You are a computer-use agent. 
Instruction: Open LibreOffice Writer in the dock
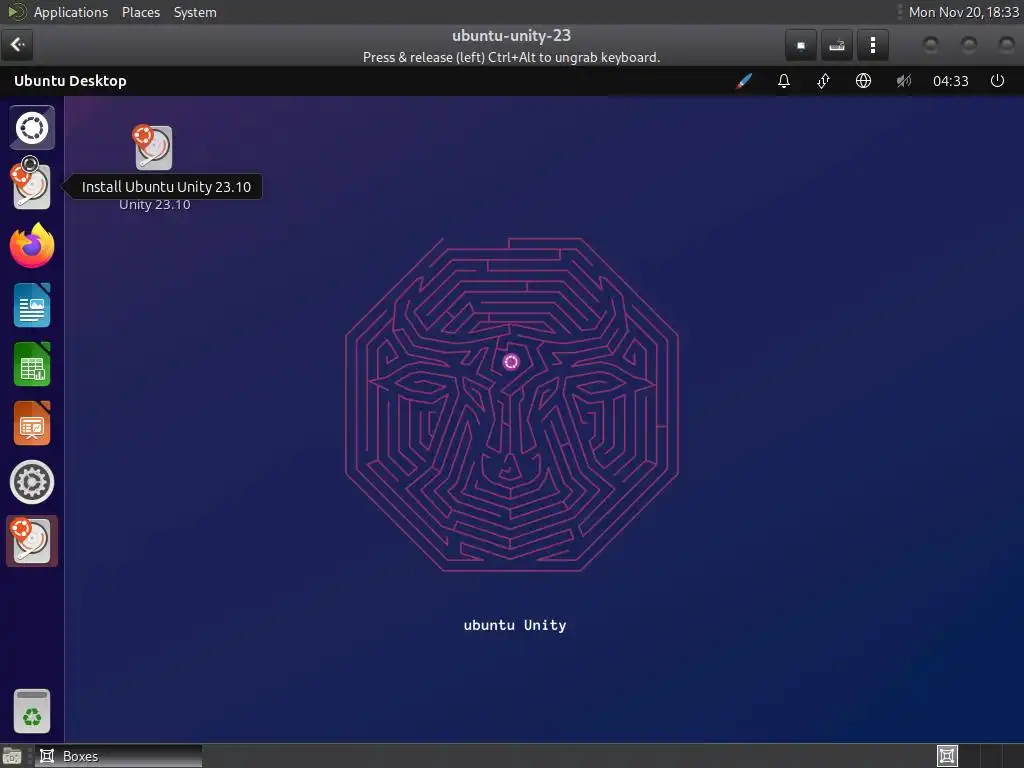(31, 305)
